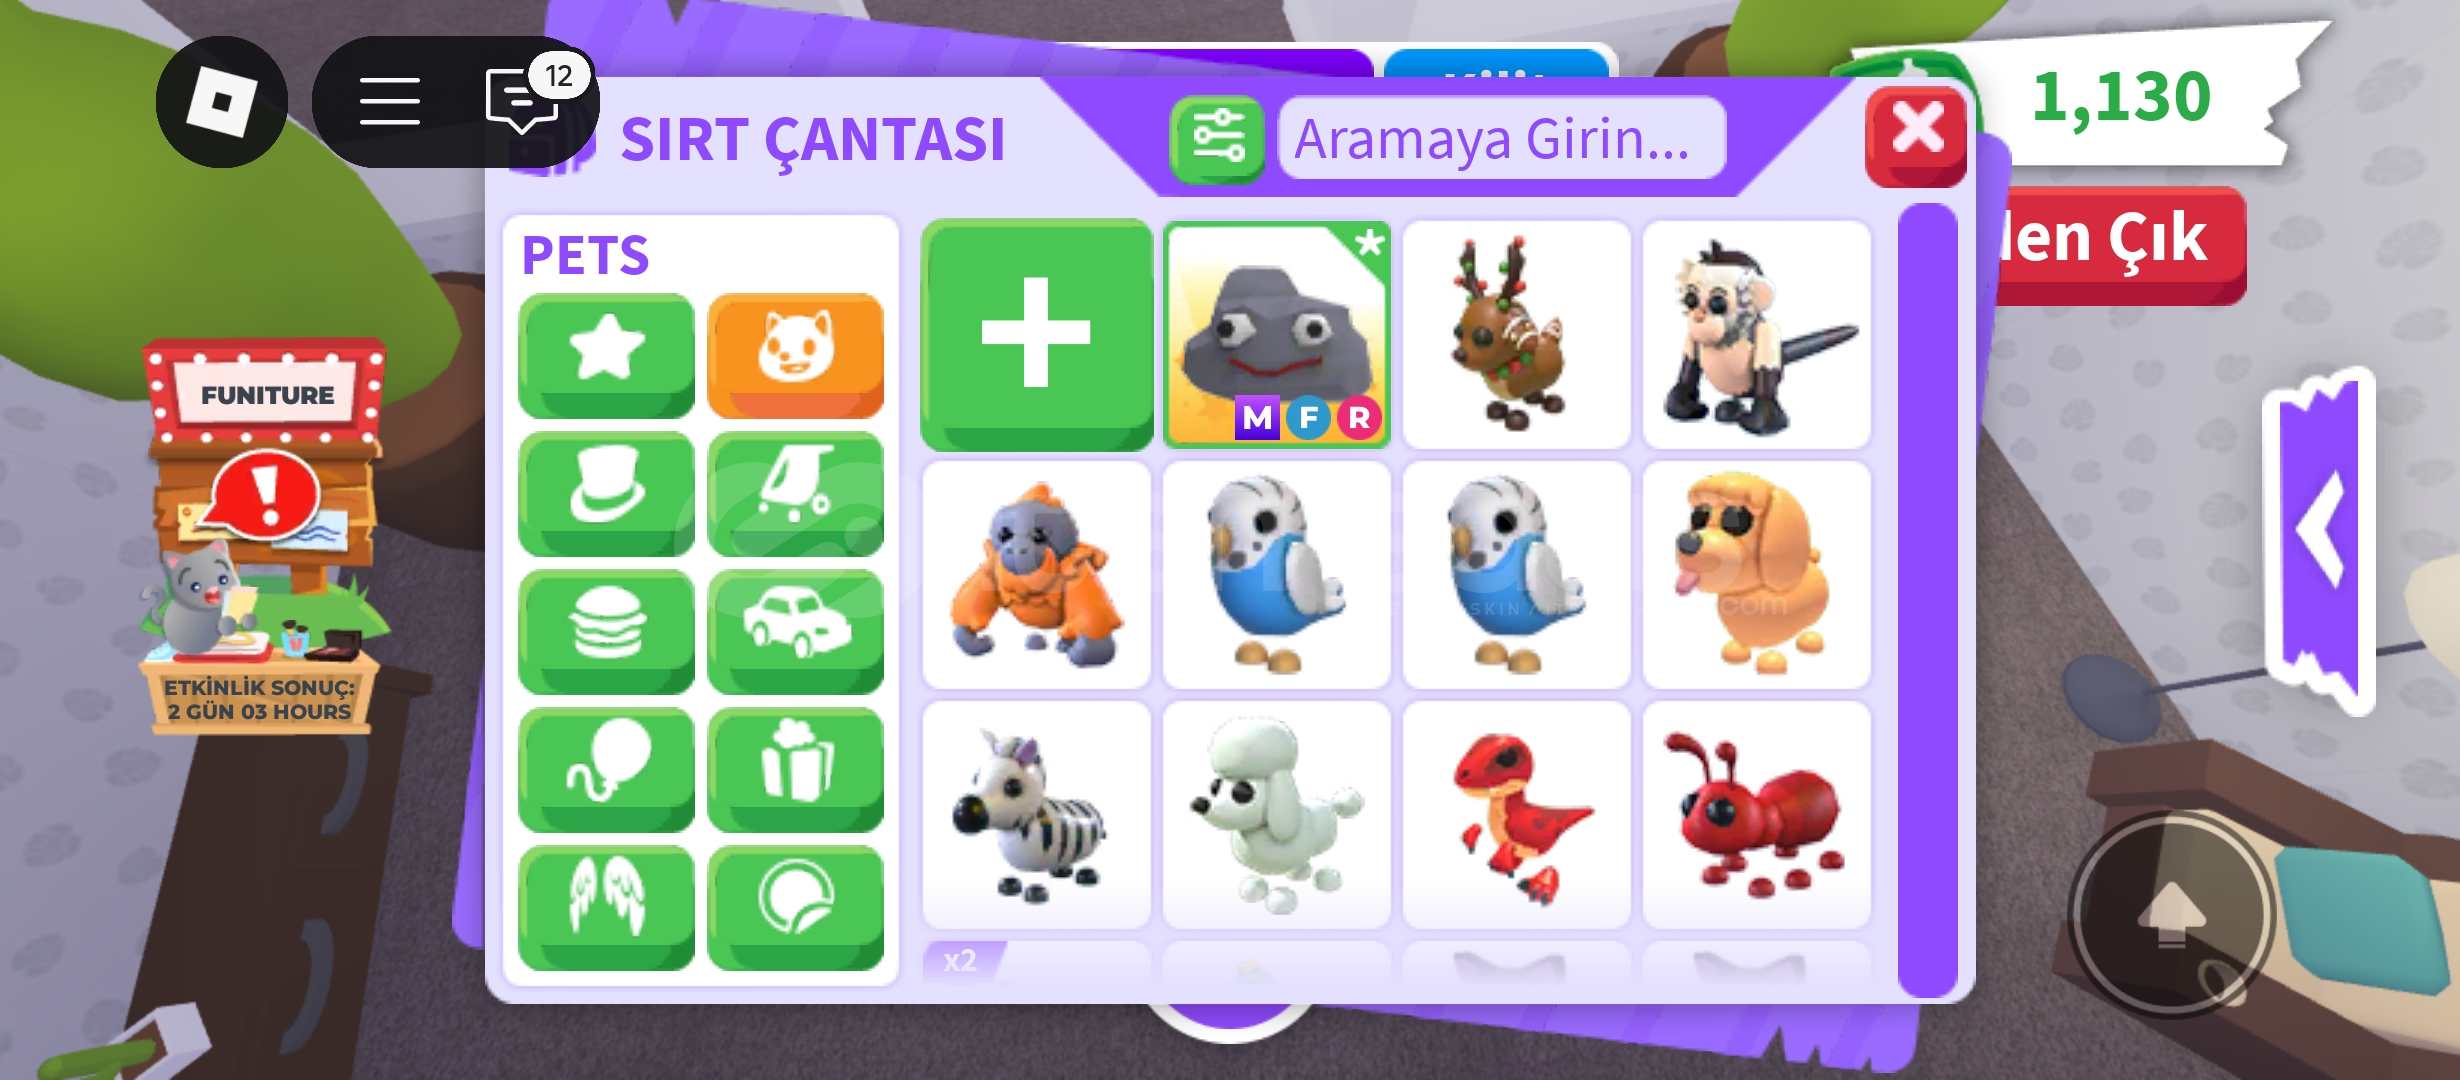The height and width of the screenshot is (1080, 2460).
Task: Open the balloon toys category
Action: pos(606,769)
